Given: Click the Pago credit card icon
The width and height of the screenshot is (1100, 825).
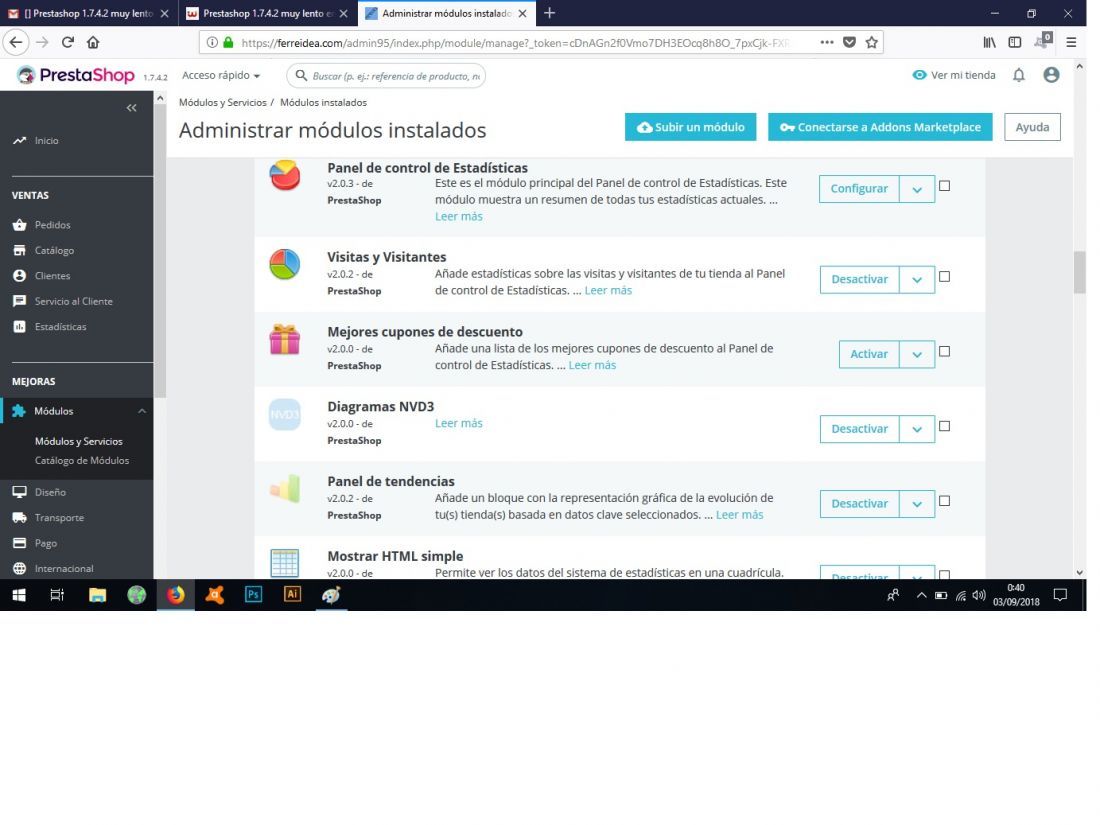Looking at the screenshot, I should (20, 543).
